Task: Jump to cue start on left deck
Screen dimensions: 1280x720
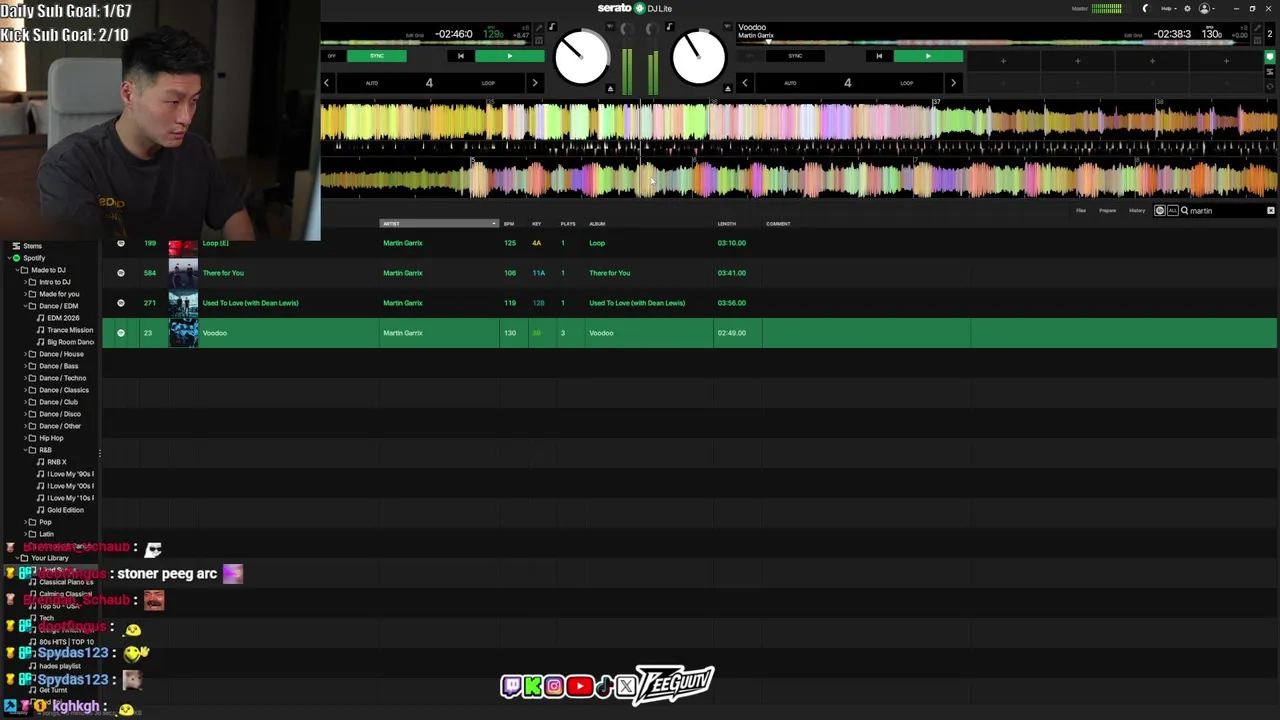Action: tap(461, 56)
